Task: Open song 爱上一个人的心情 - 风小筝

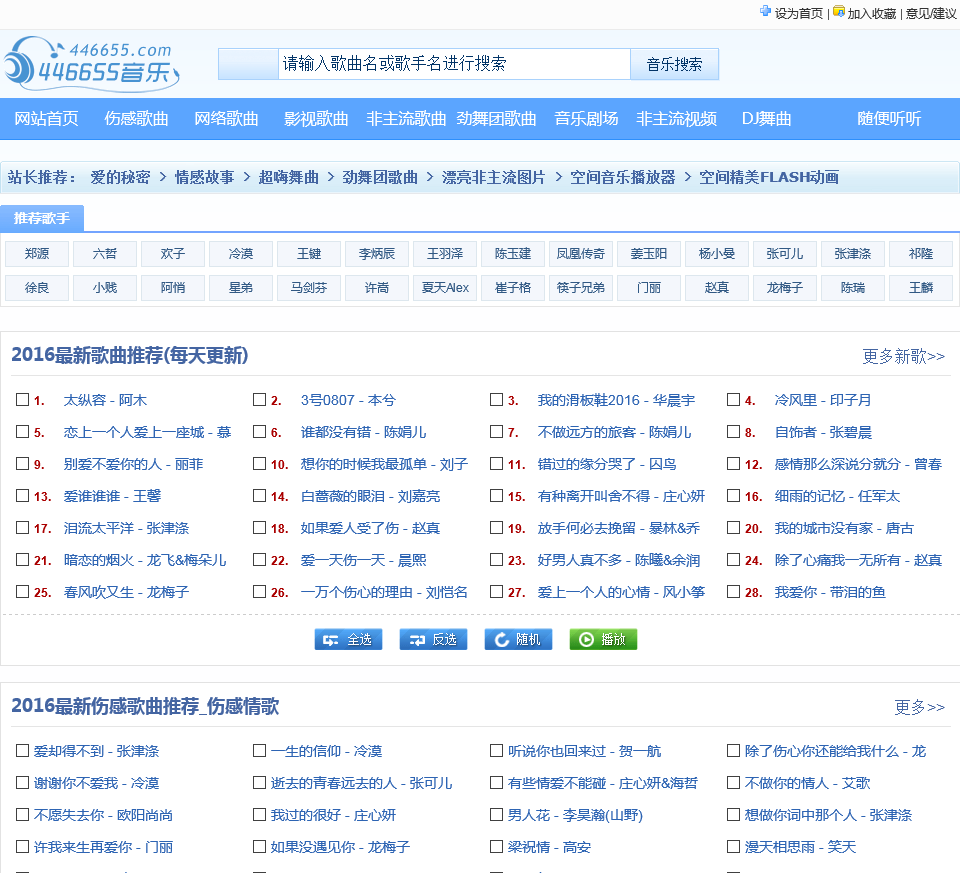Action: click(621, 592)
